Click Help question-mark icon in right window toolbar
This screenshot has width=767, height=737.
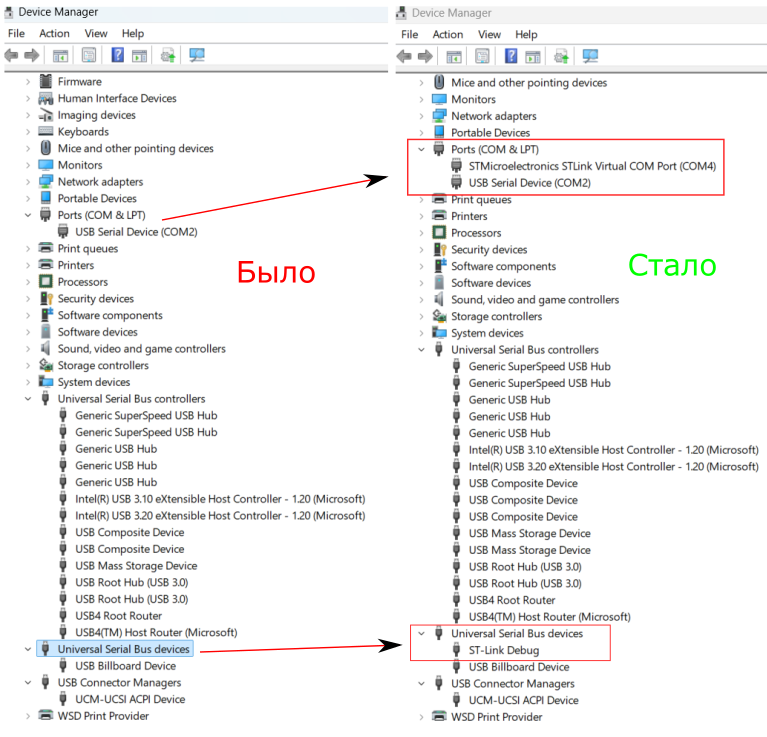pos(511,56)
